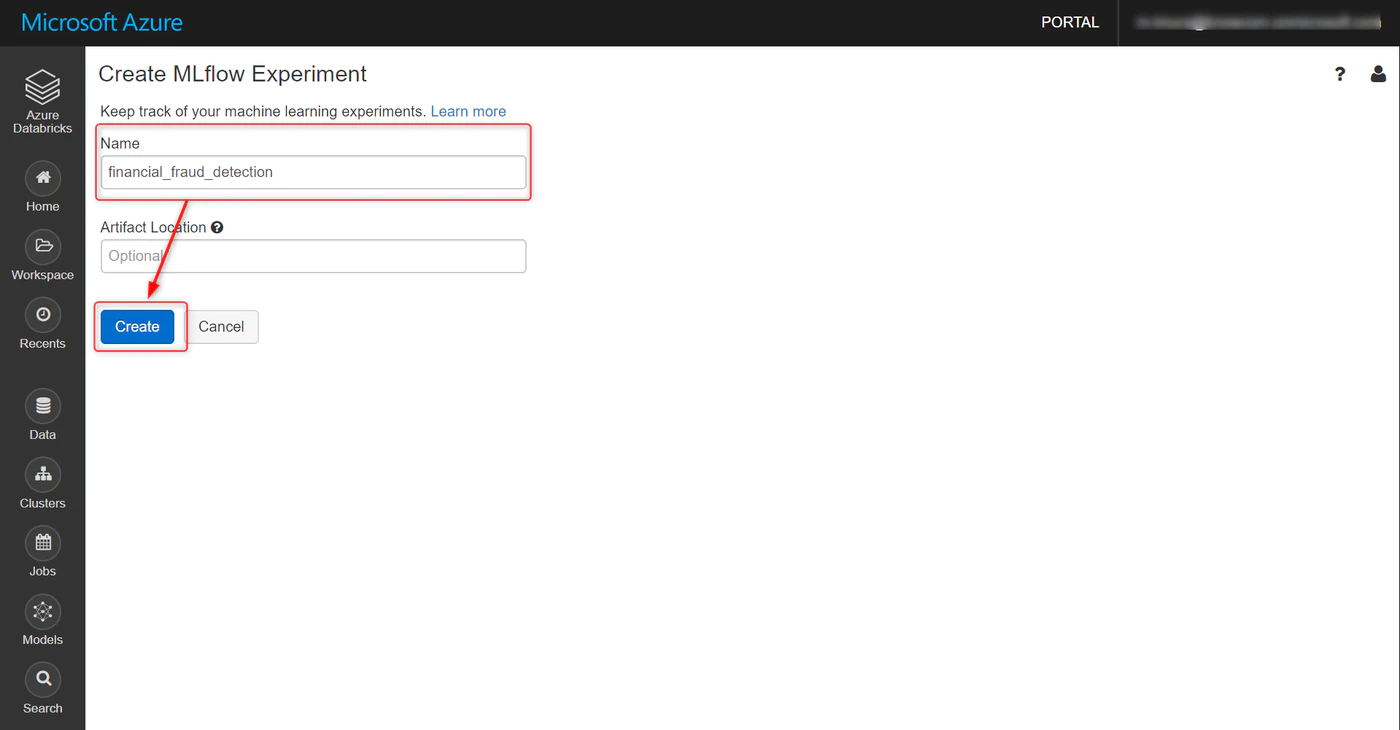Focus the experiment Name field
Screen dimensions: 1400x730
tap(313, 172)
